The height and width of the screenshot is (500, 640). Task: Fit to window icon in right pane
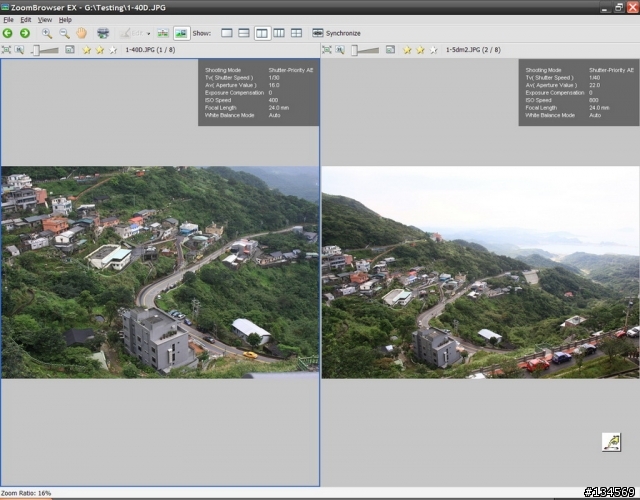(x=327, y=50)
